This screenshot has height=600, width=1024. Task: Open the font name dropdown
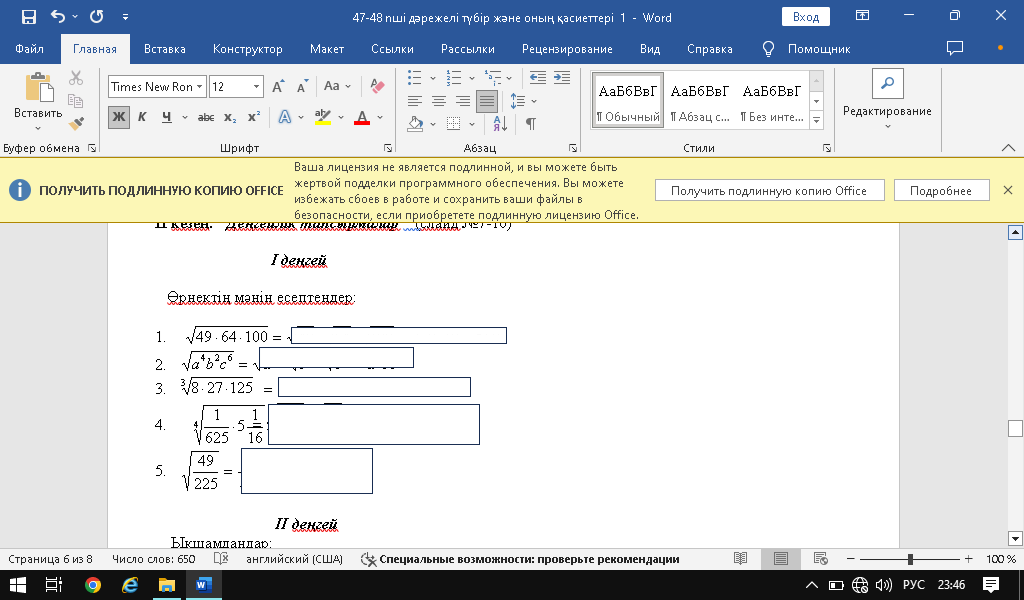[x=199, y=87]
